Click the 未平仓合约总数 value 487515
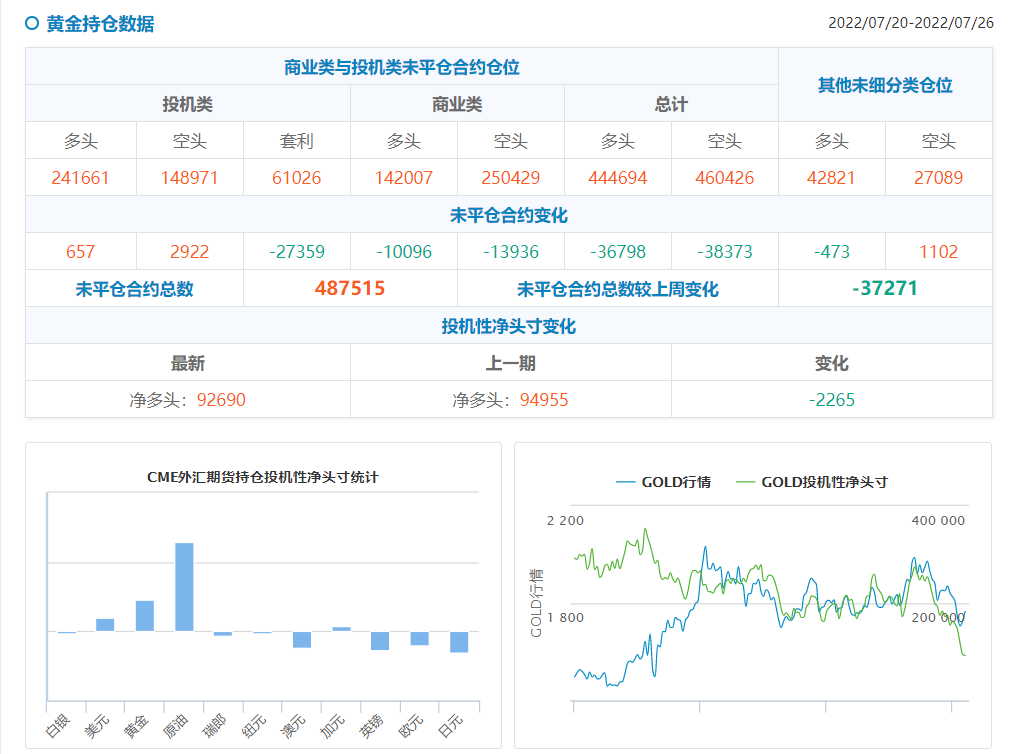The image size is (1013, 754). click(x=349, y=287)
